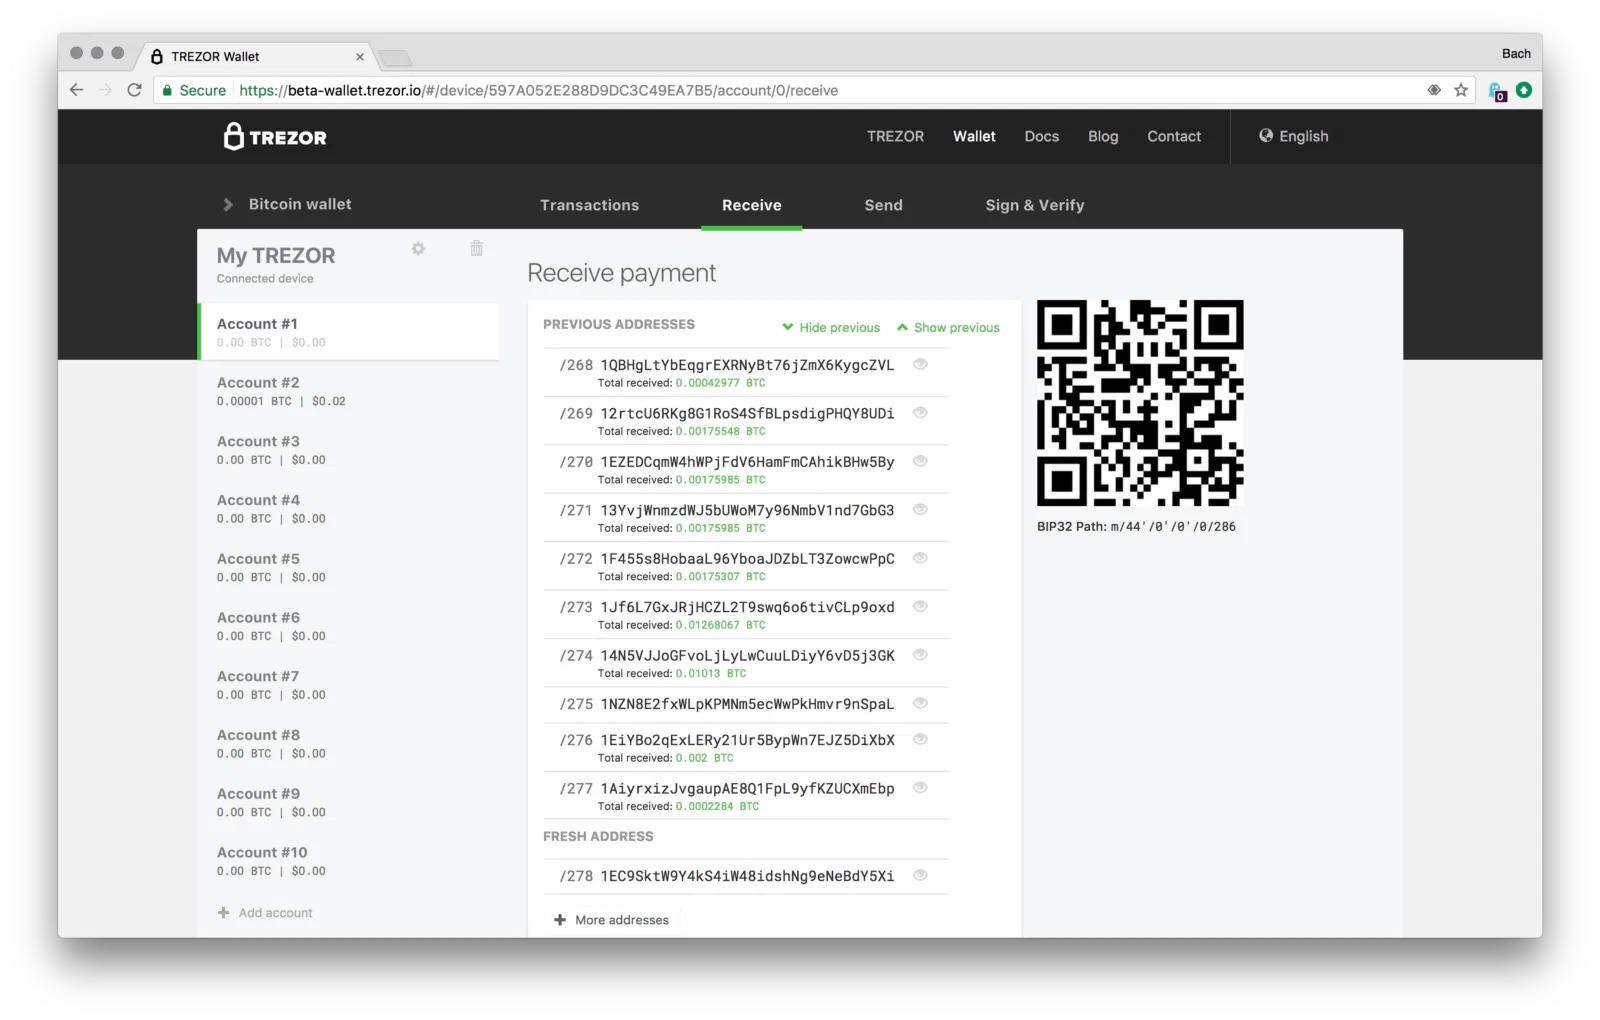Expand the Bitcoin wallet arrow
The image size is (1600, 1020).
click(228, 203)
